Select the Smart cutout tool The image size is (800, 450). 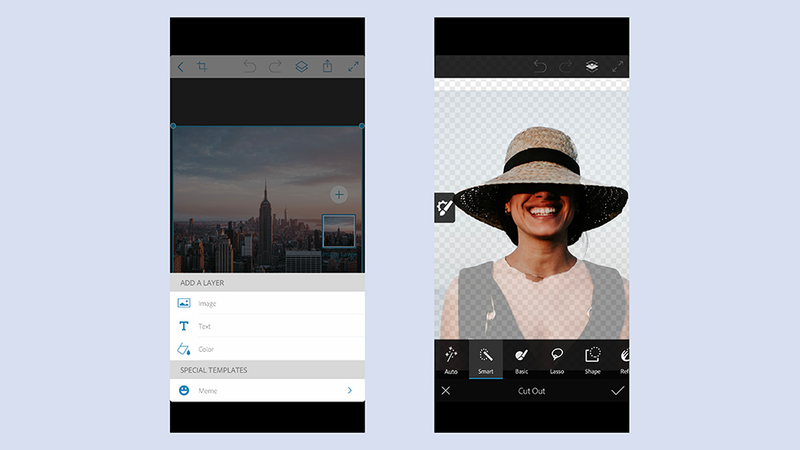click(x=486, y=360)
